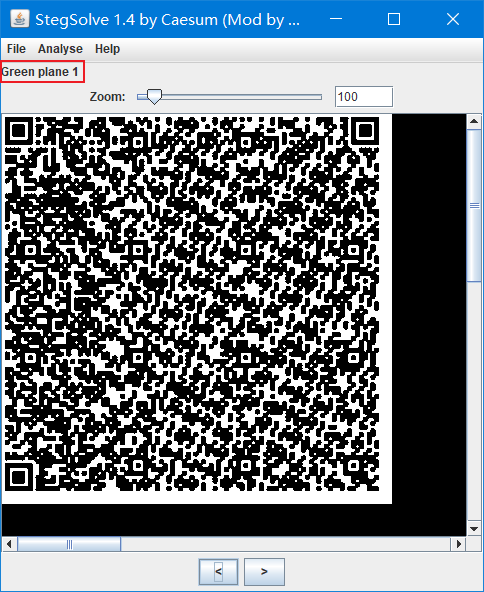
Task: Open the File menu
Action: pos(16,49)
